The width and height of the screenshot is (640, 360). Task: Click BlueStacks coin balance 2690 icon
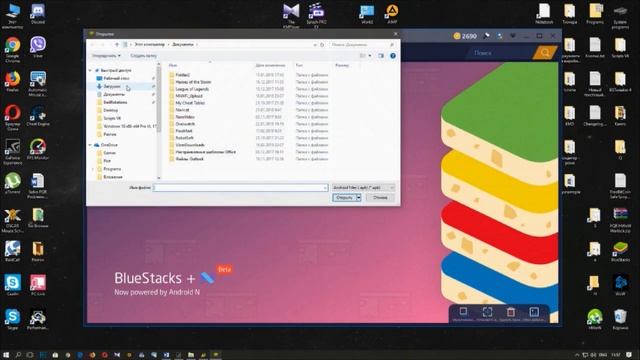click(x=457, y=36)
